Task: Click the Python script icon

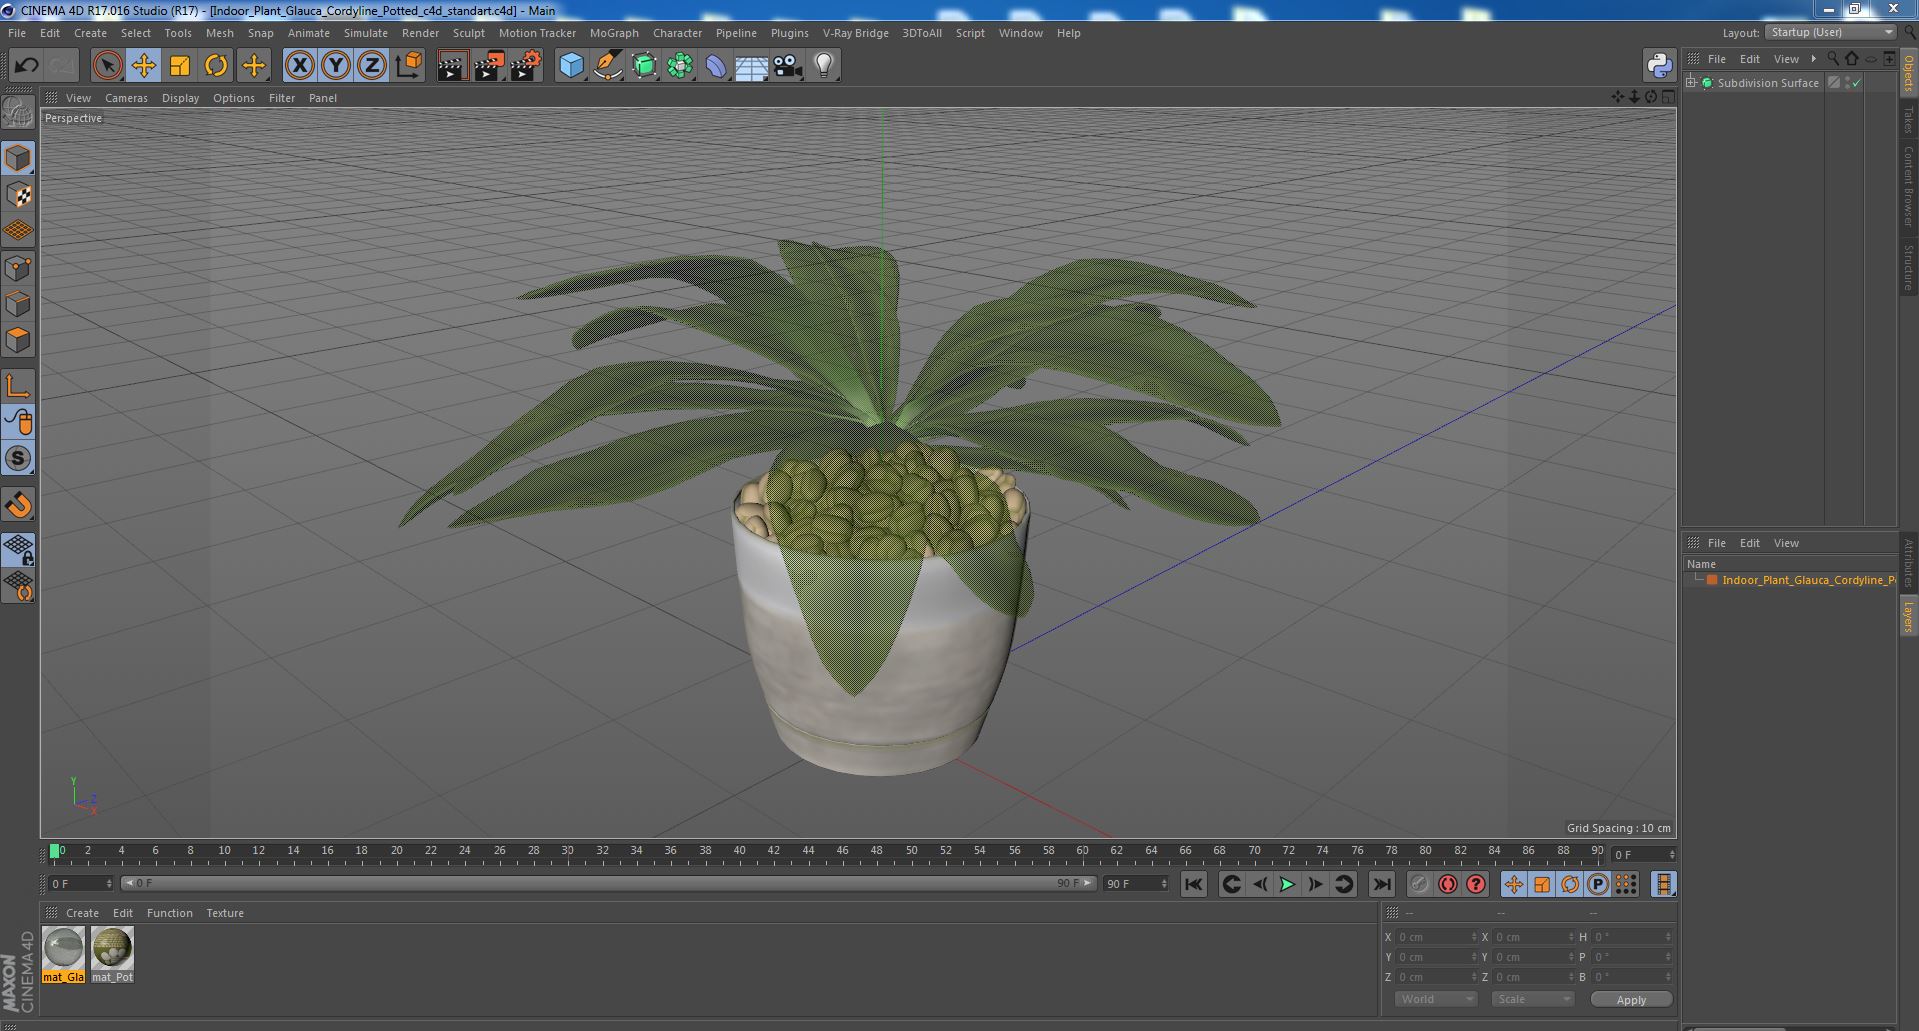Action: (1660, 66)
